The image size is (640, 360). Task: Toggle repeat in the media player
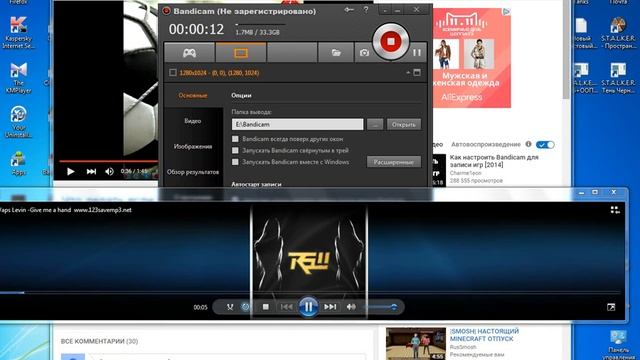245,307
